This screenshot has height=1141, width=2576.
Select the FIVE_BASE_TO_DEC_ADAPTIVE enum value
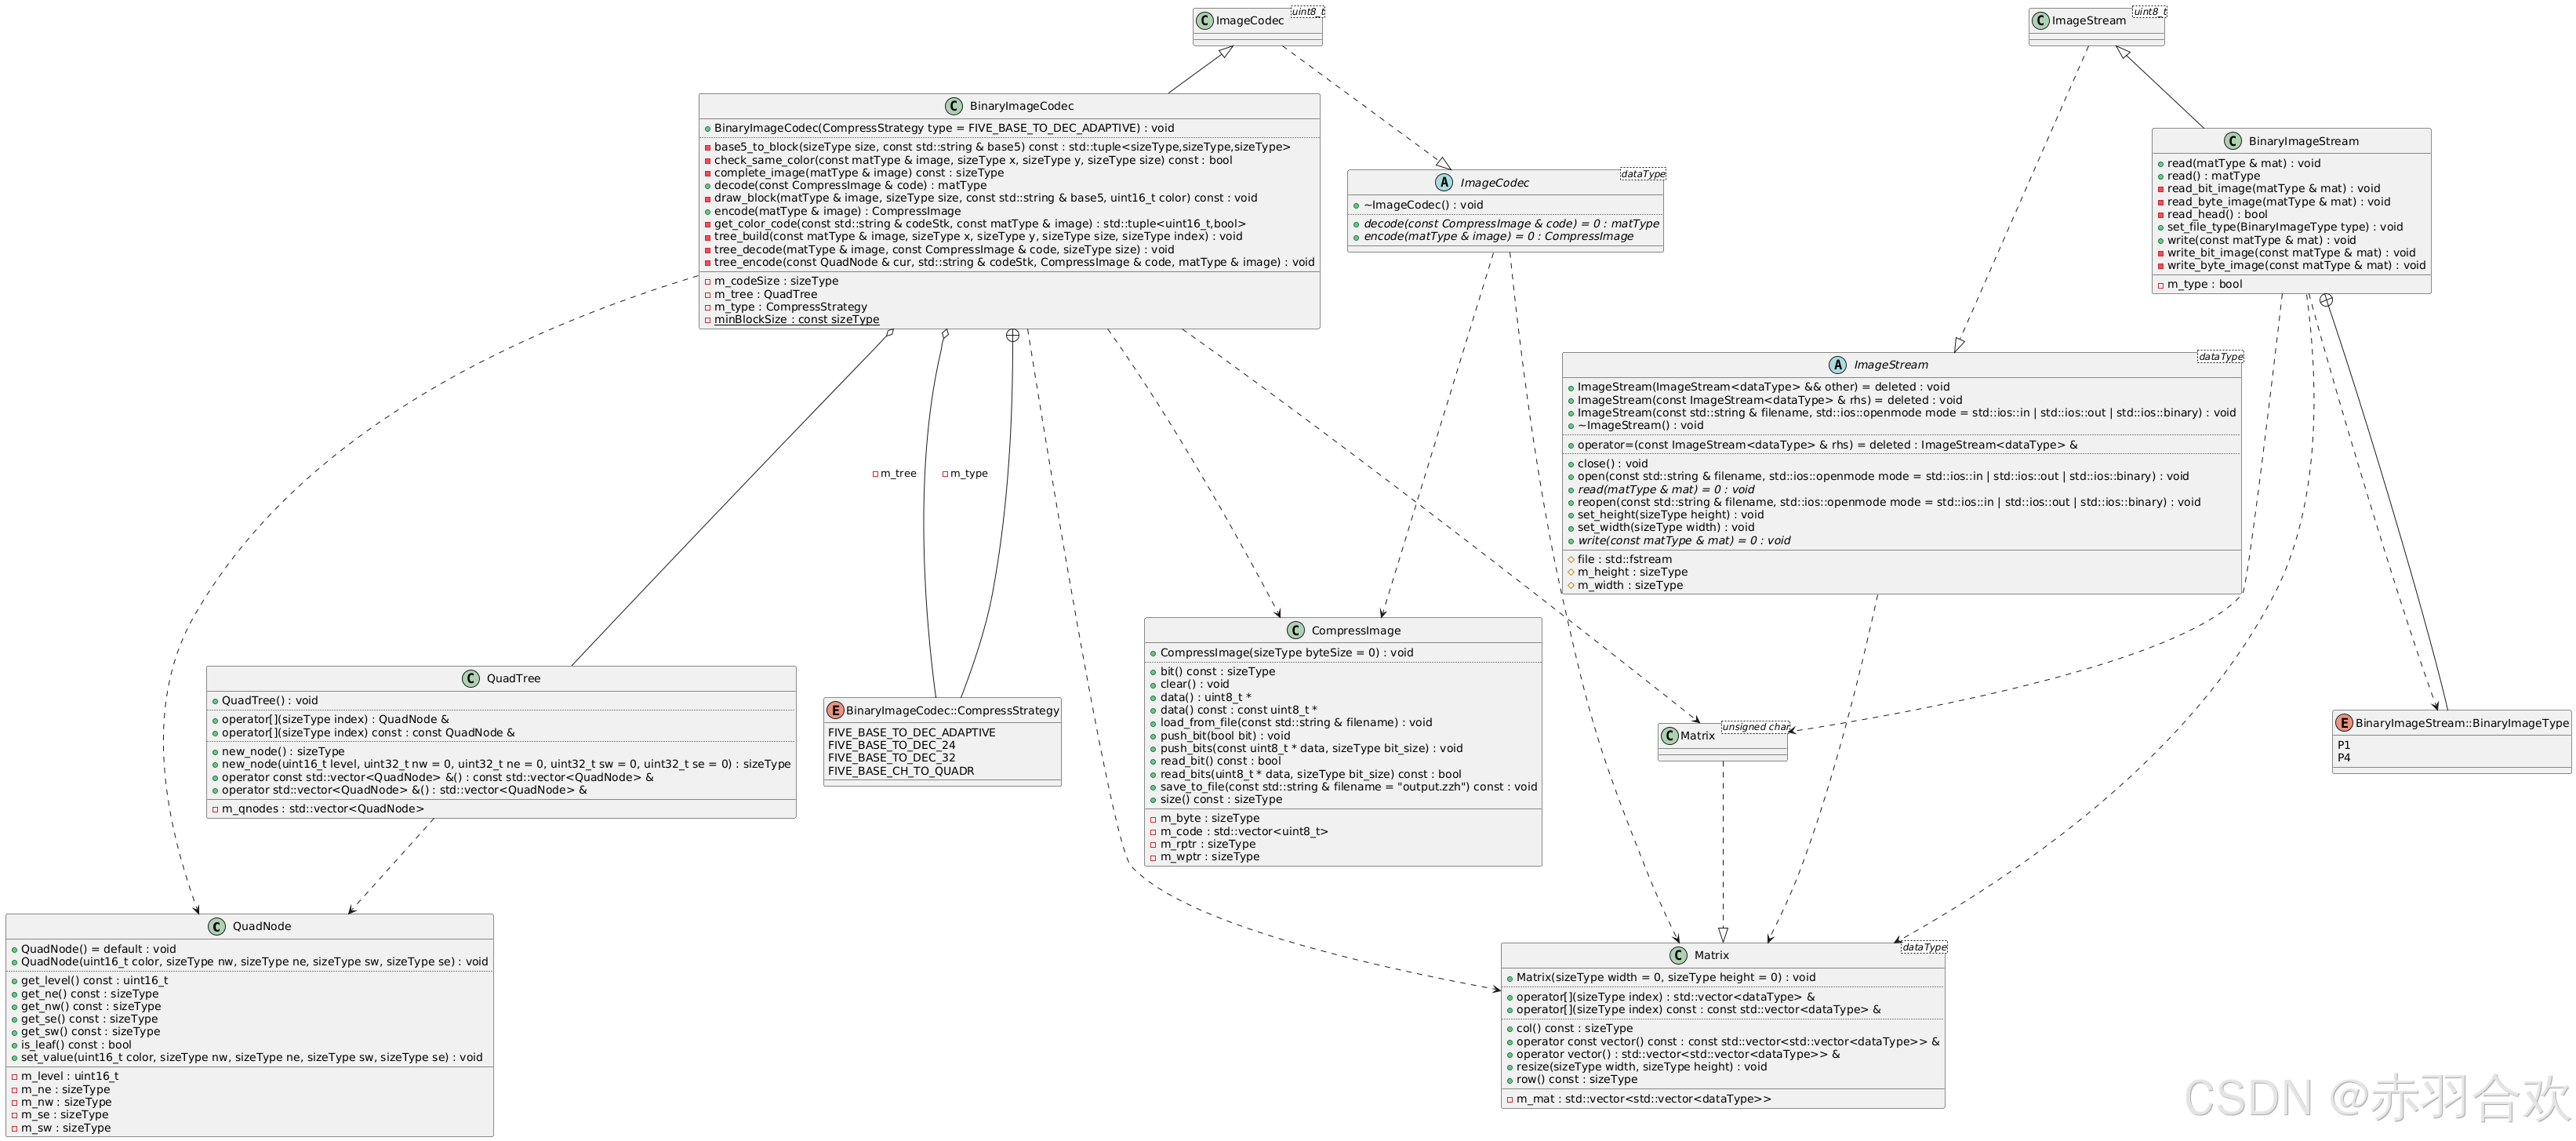pos(911,733)
